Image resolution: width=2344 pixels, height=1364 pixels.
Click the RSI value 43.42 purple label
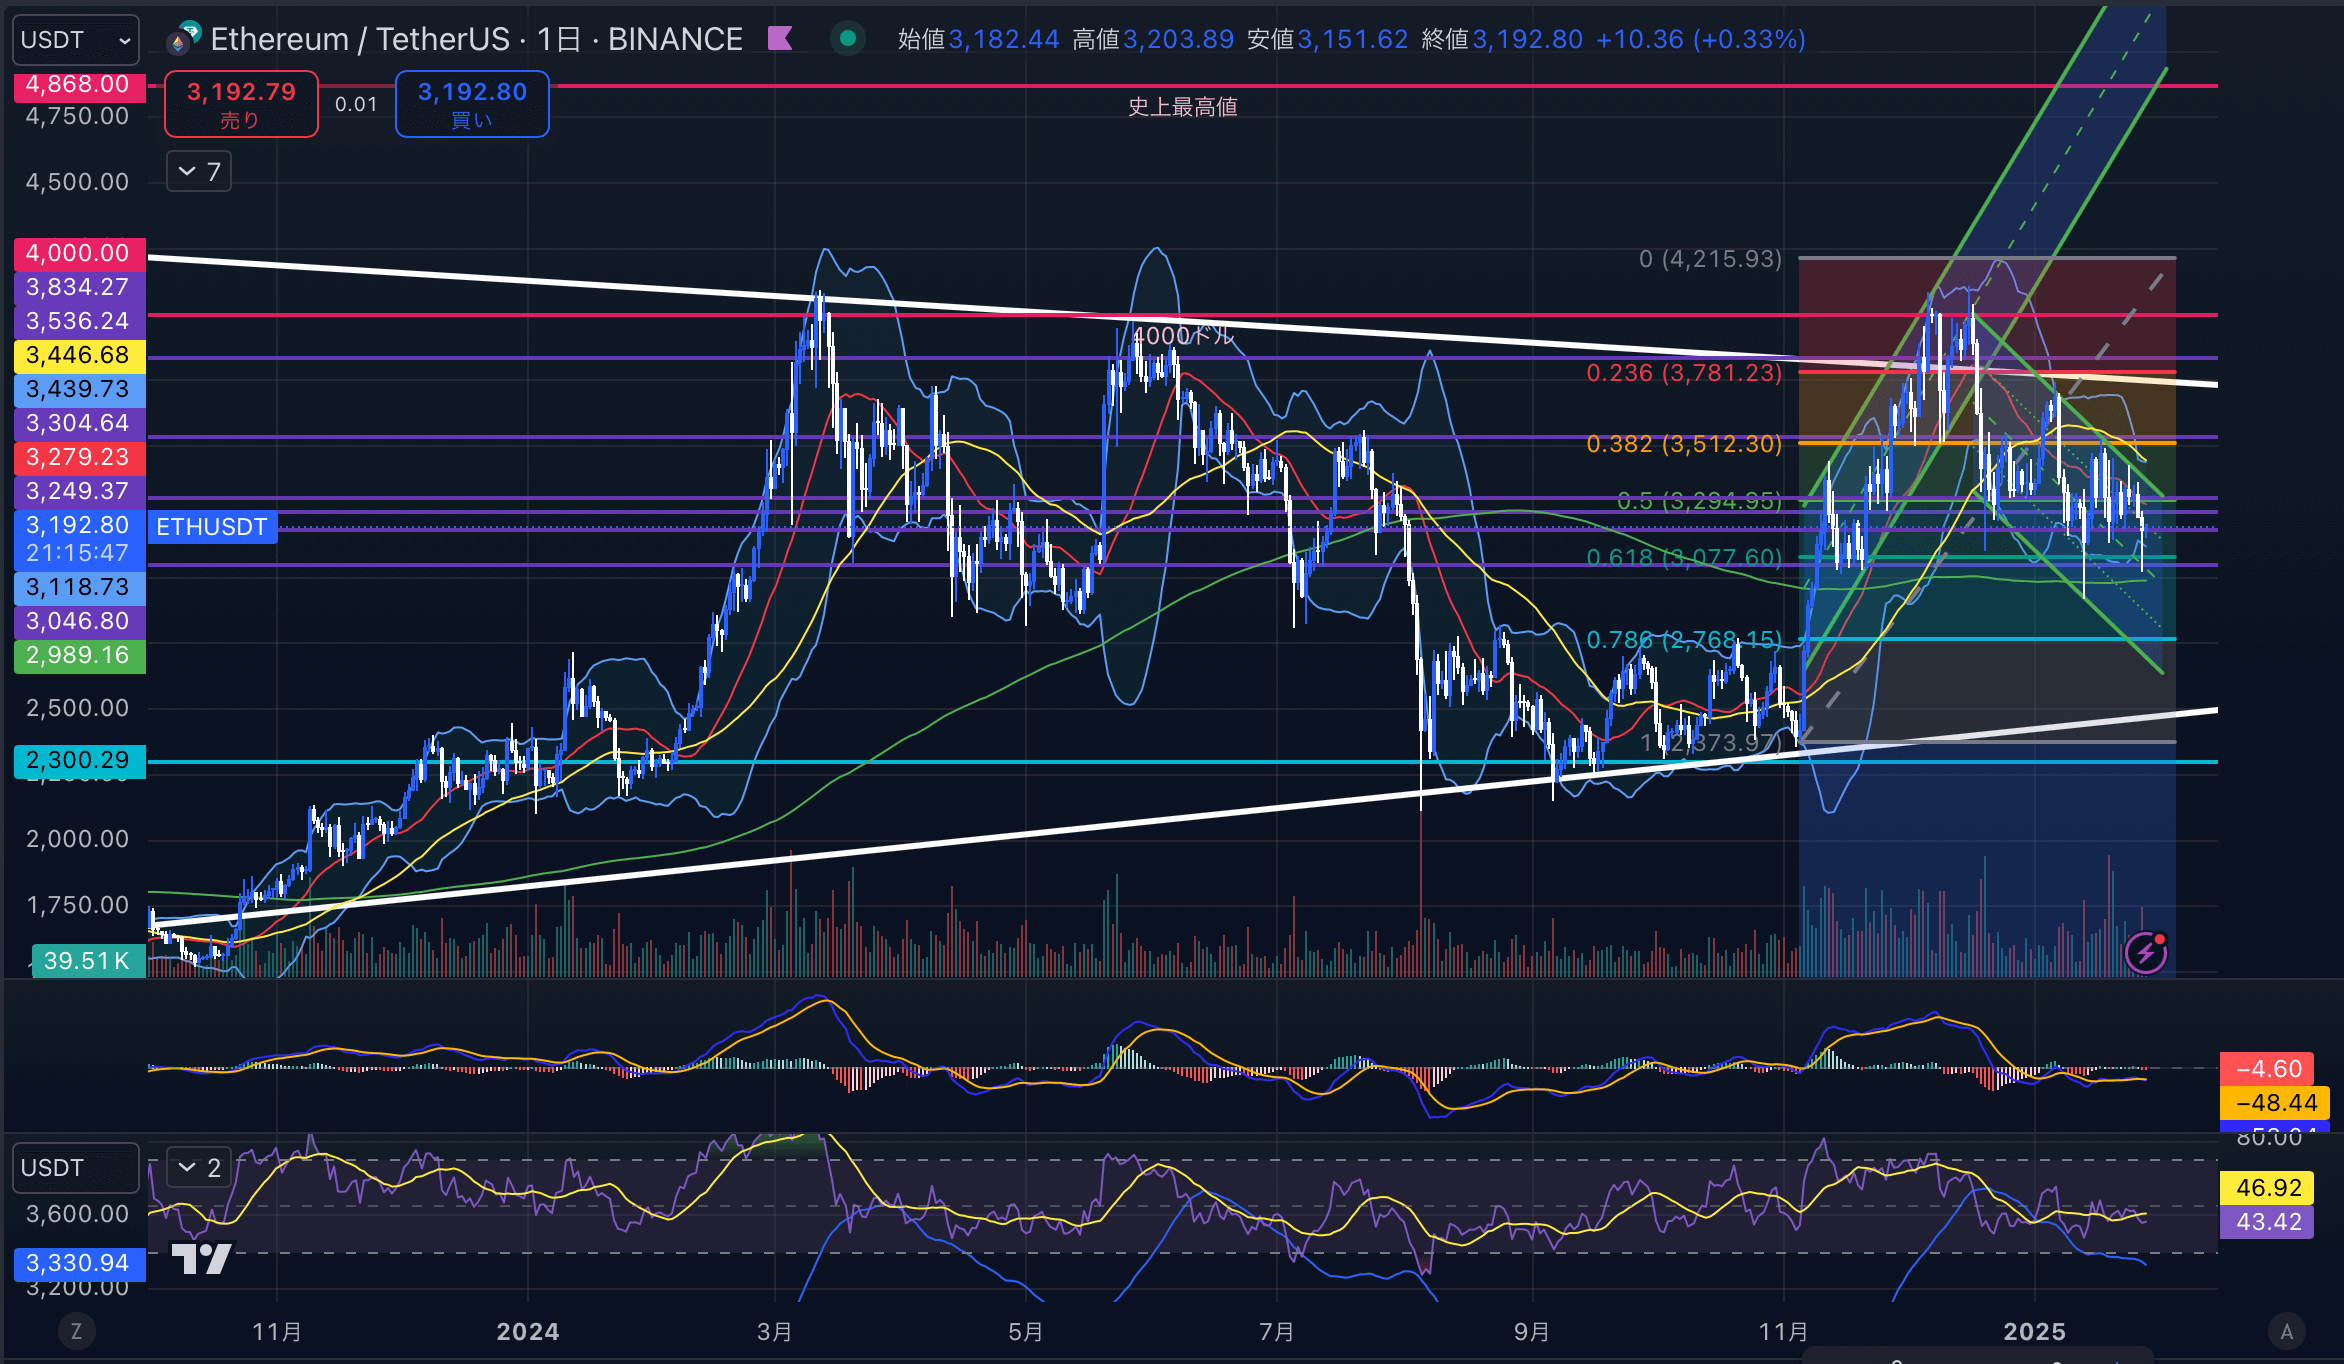coord(2268,1222)
